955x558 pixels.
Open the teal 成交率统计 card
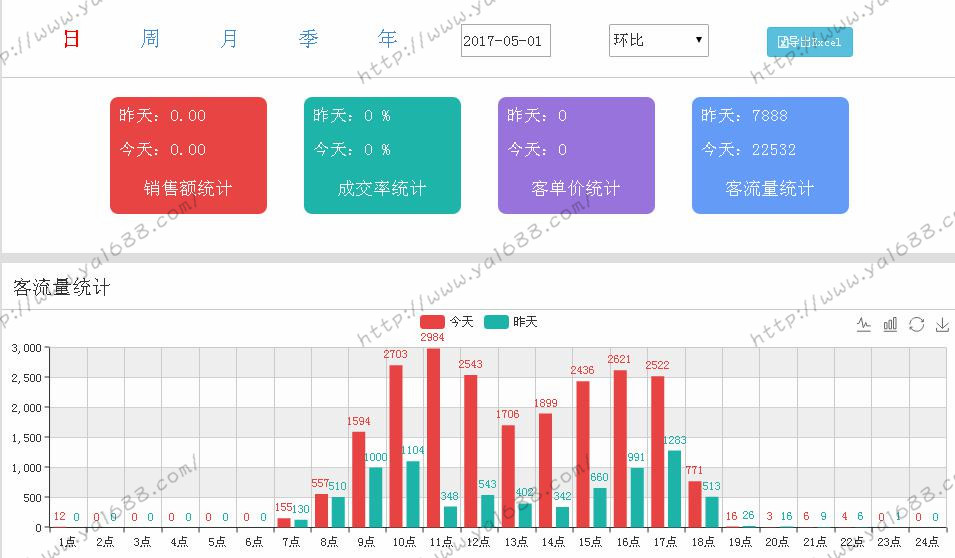[382, 155]
